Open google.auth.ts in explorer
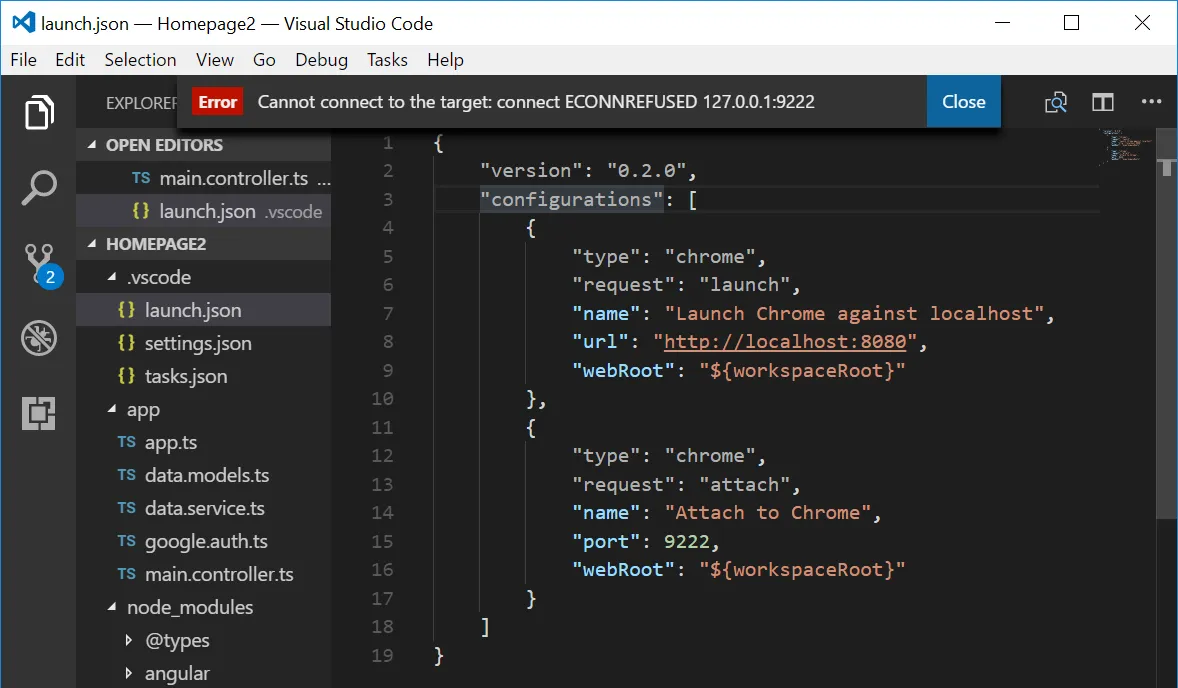This screenshot has height=688, width=1178. pos(204,542)
